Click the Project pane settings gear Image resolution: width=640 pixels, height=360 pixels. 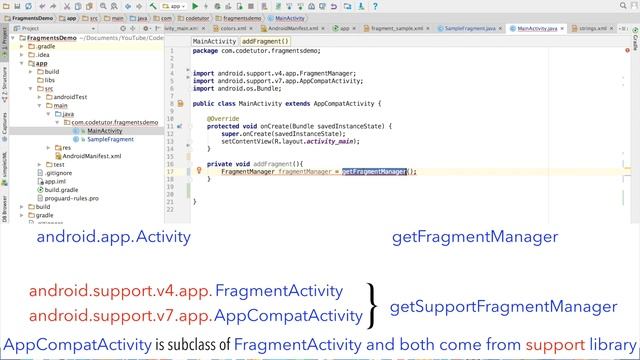tap(146, 29)
